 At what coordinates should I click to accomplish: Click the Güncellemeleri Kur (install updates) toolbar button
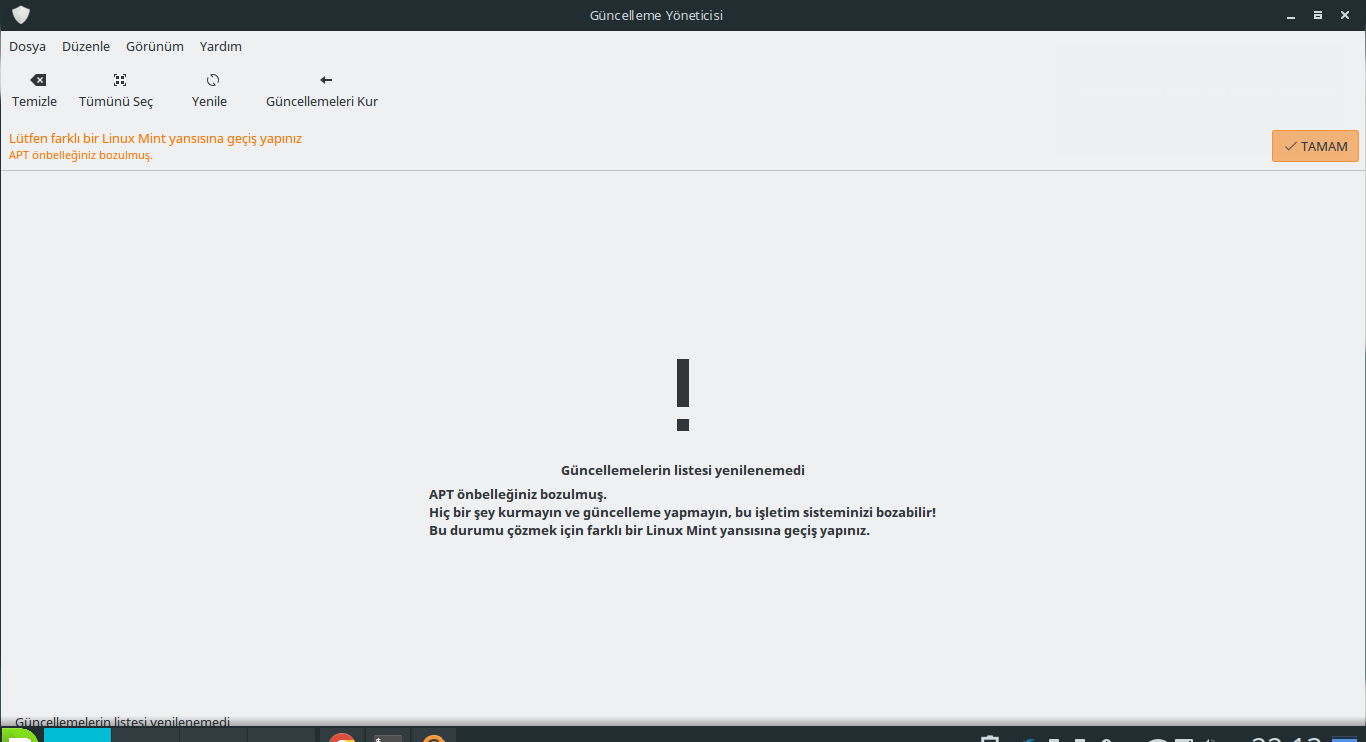tap(322, 90)
